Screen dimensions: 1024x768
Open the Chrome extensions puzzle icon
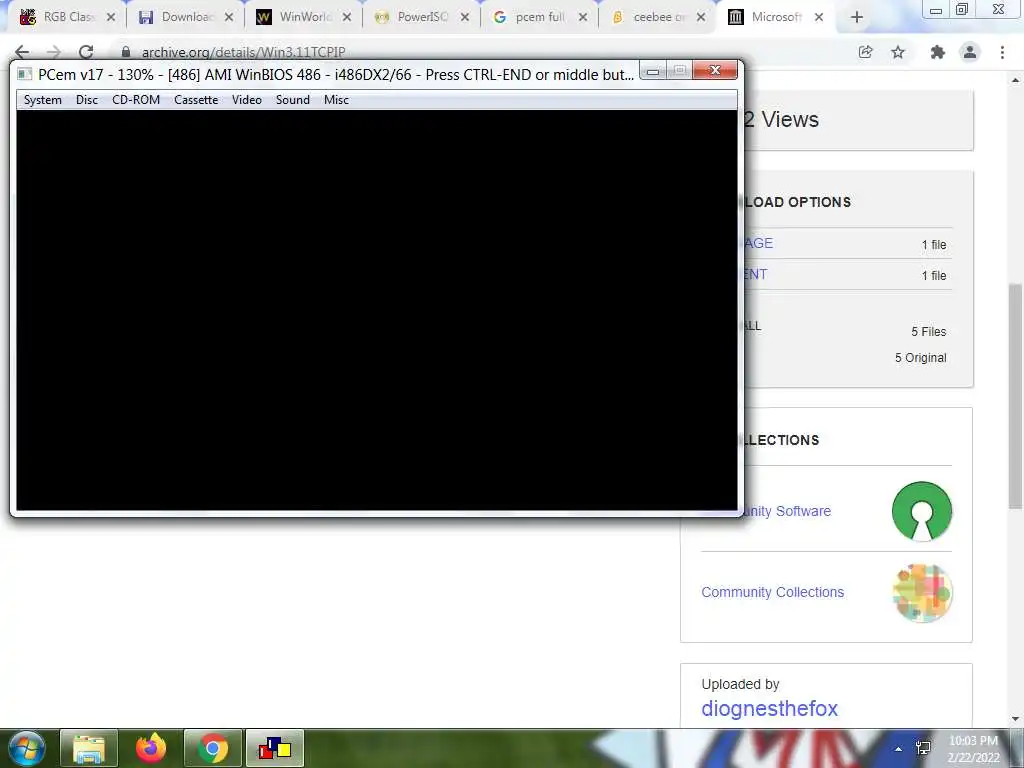point(938,52)
